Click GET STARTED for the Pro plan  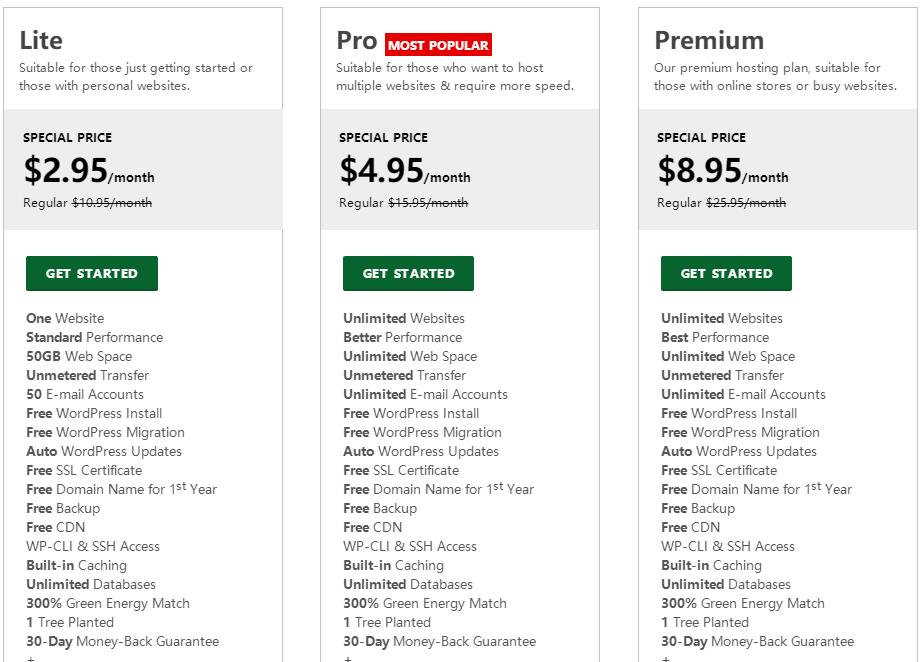408,273
